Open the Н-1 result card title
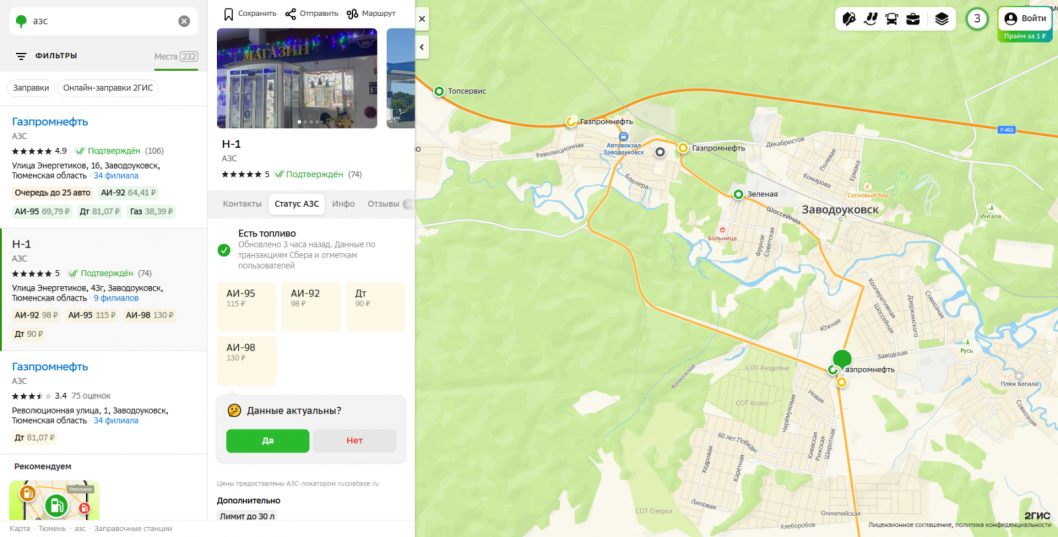The width and height of the screenshot is (1058, 537). coord(22,244)
